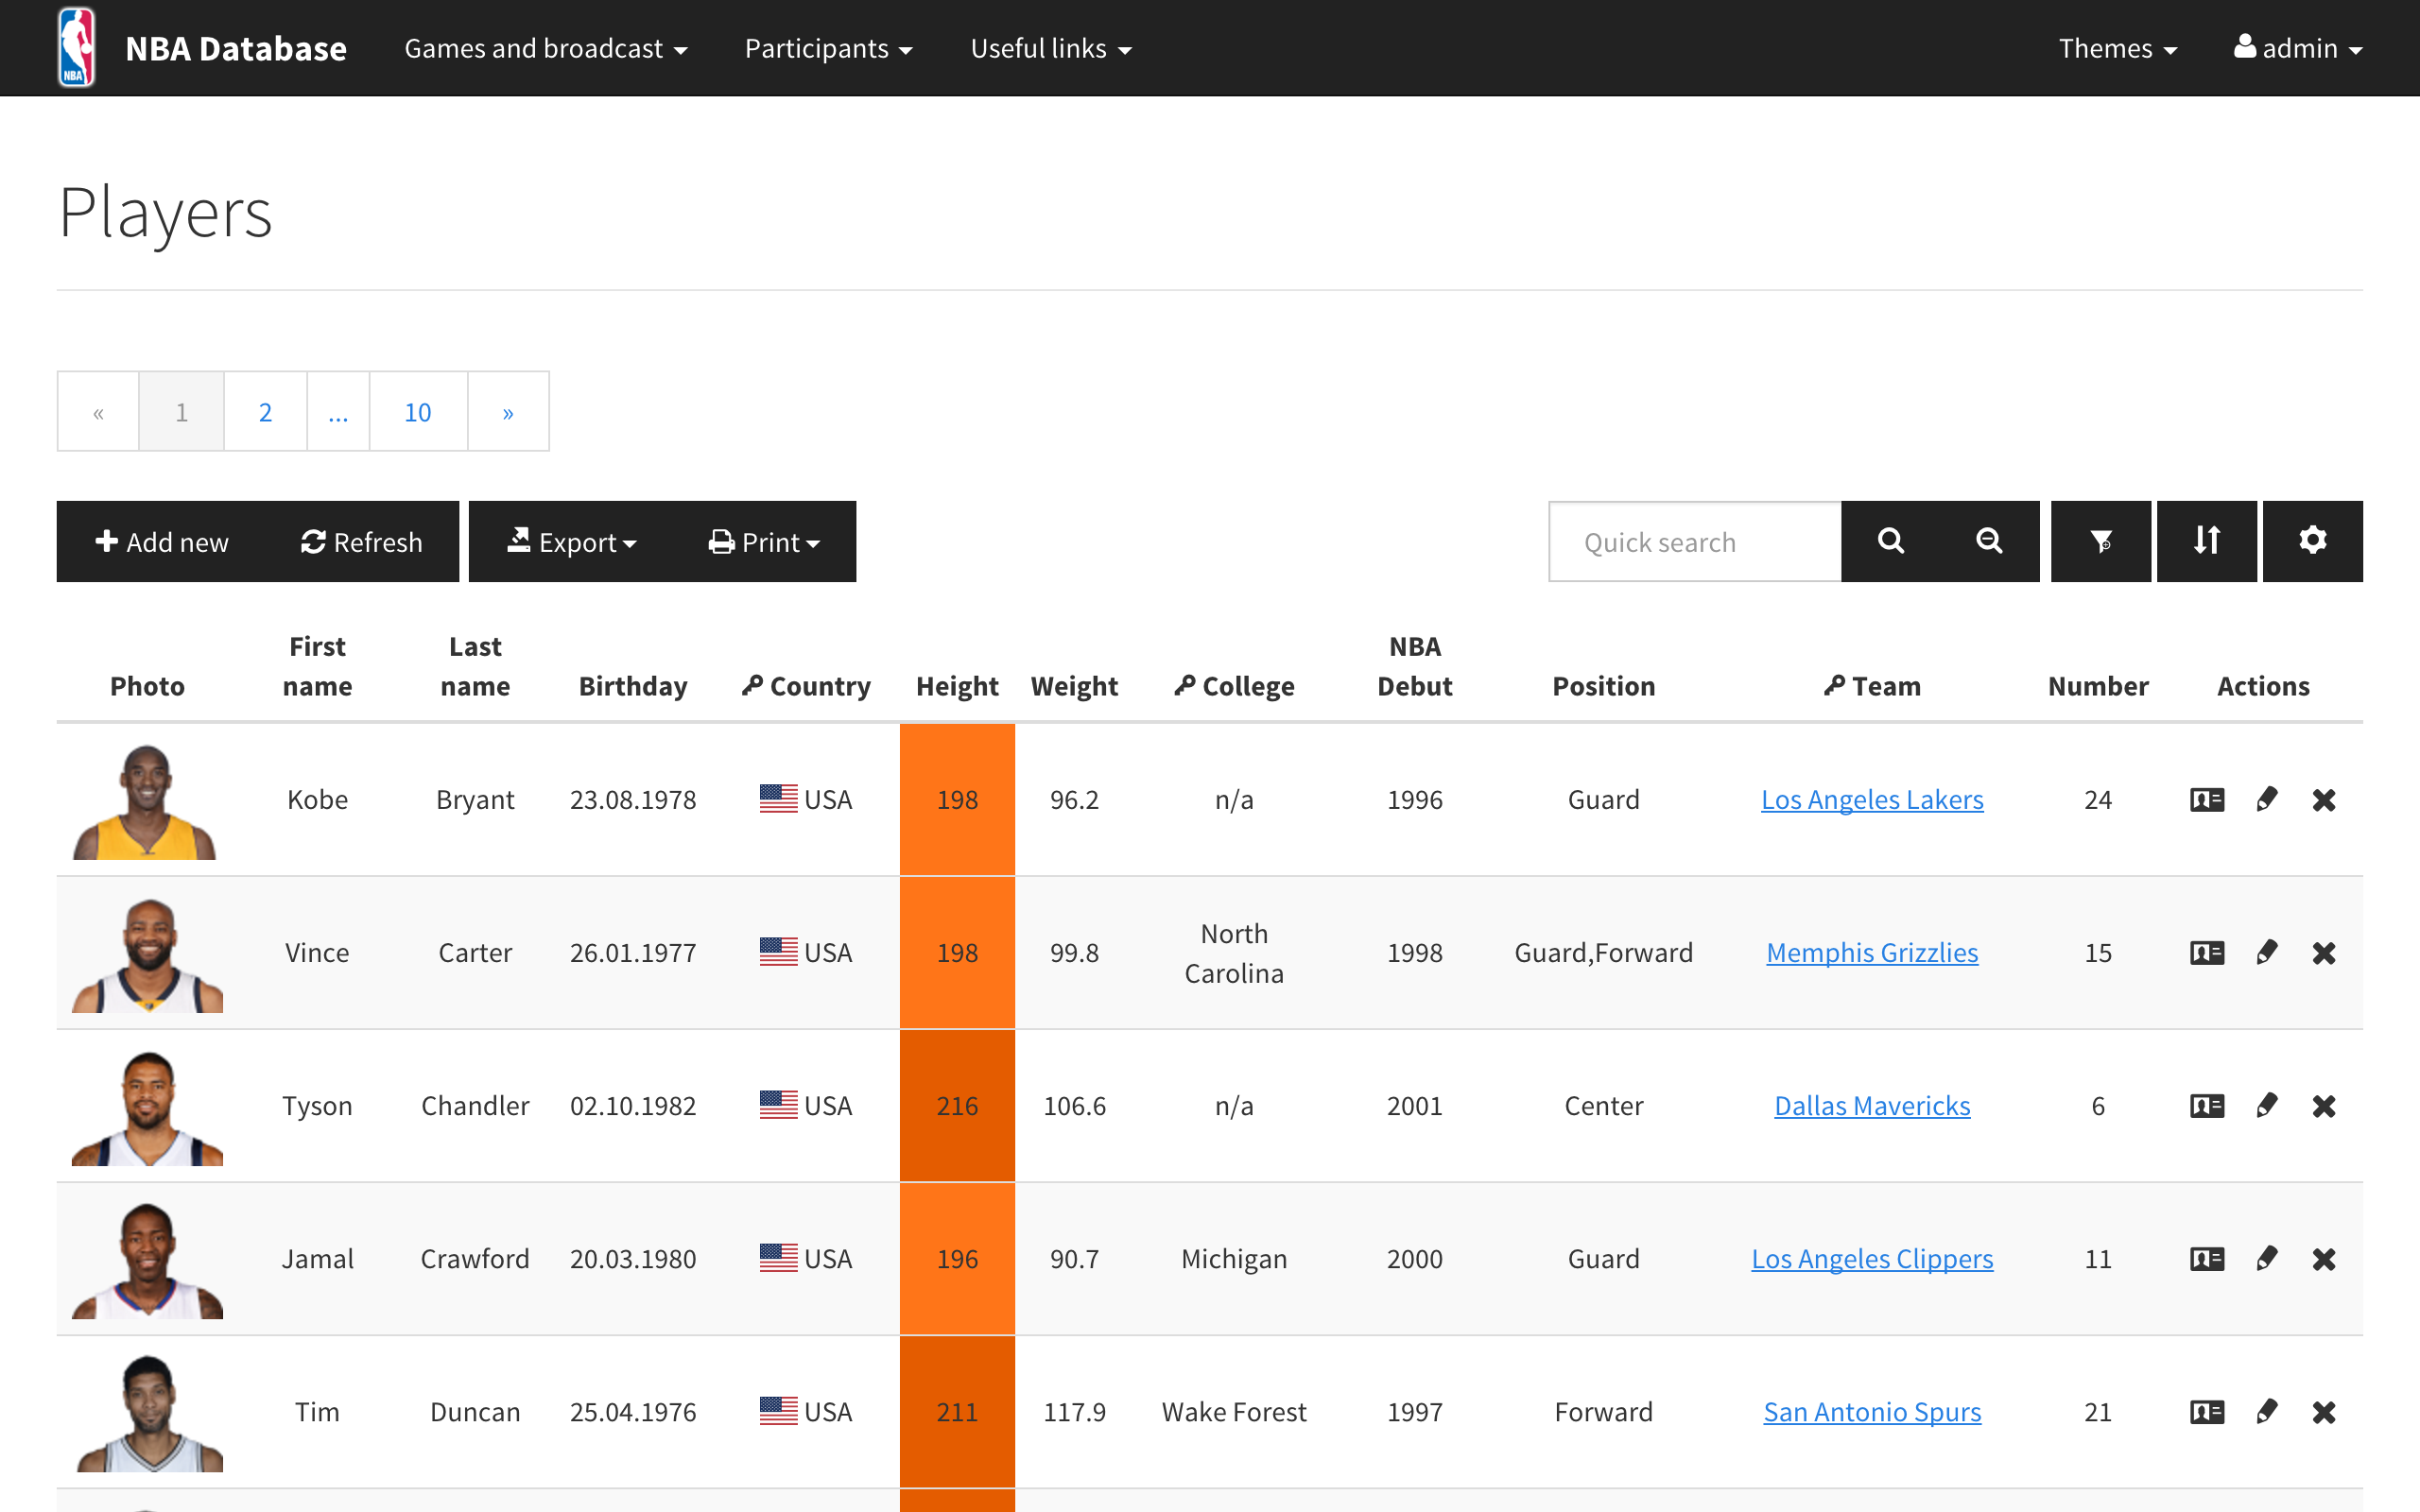The width and height of the screenshot is (2420, 1512).
Task: Open the Useful links menu
Action: 1050,47
